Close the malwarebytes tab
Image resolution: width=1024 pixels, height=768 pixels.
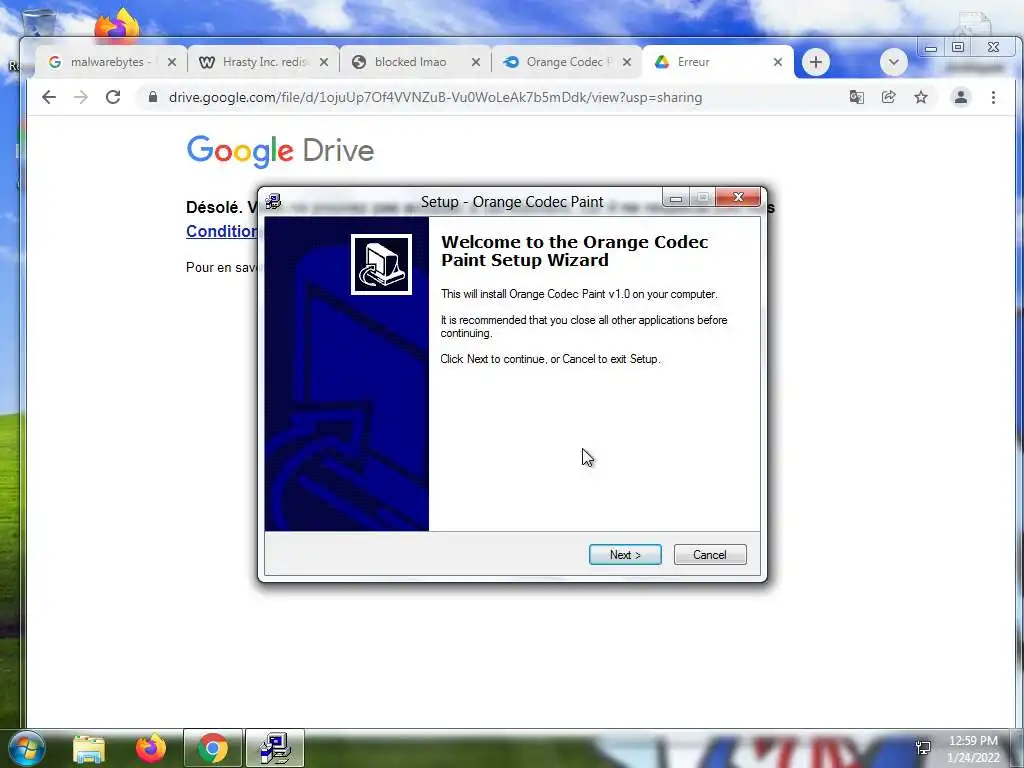(172, 62)
